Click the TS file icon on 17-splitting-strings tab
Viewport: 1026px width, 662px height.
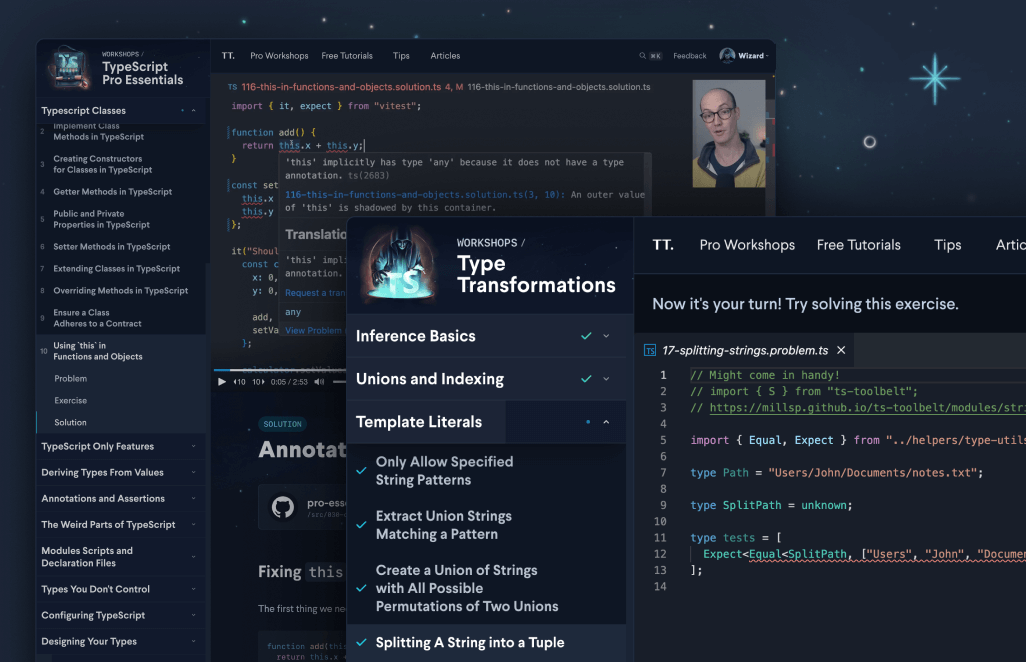650,351
